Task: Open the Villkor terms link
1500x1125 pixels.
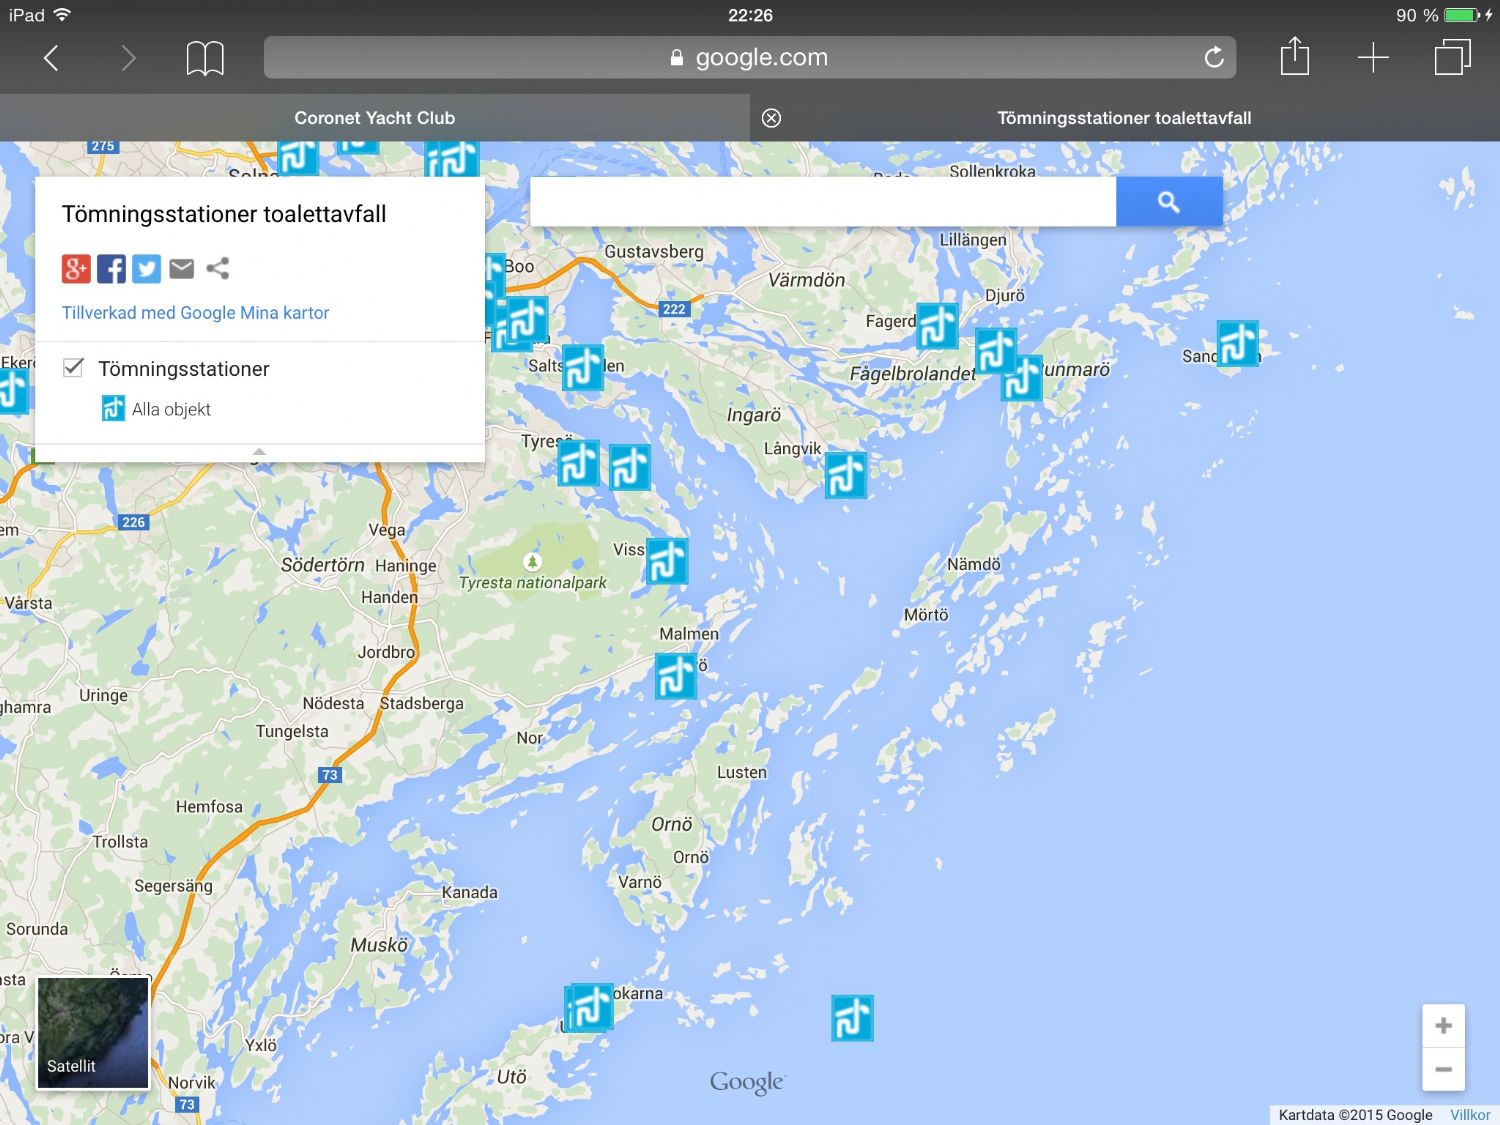Action: tap(1469, 1115)
